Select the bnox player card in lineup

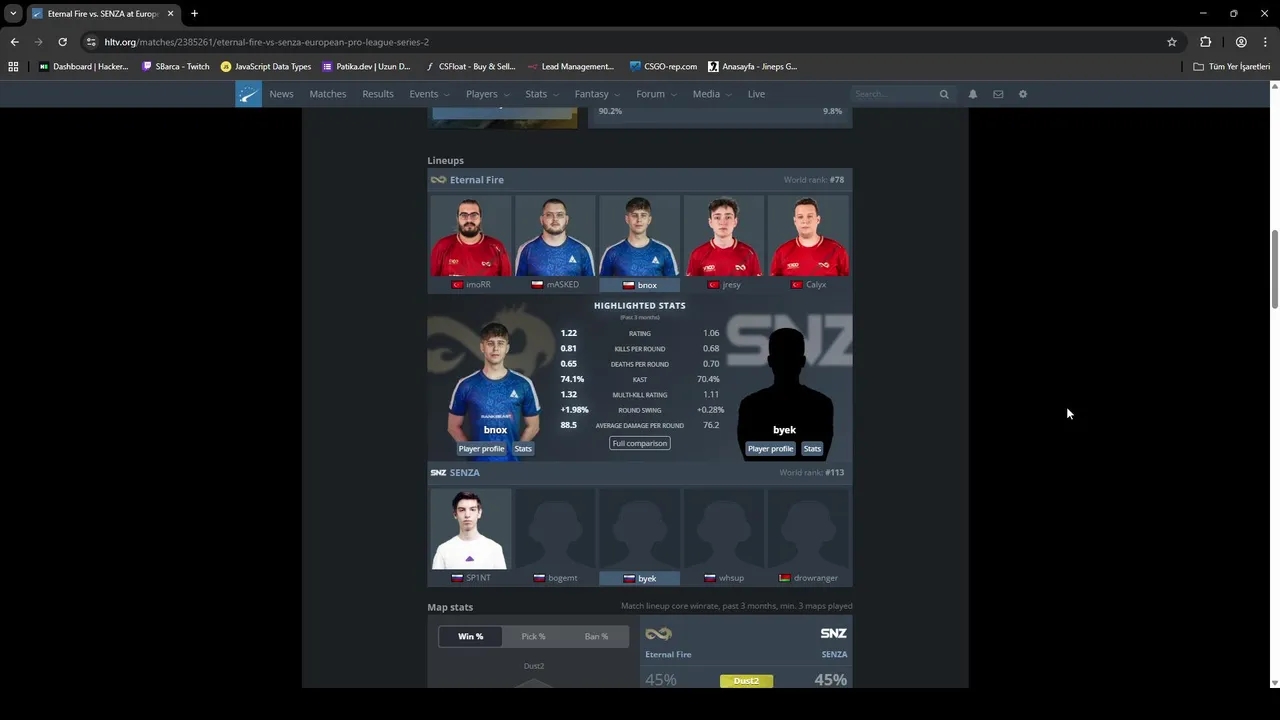point(639,243)
